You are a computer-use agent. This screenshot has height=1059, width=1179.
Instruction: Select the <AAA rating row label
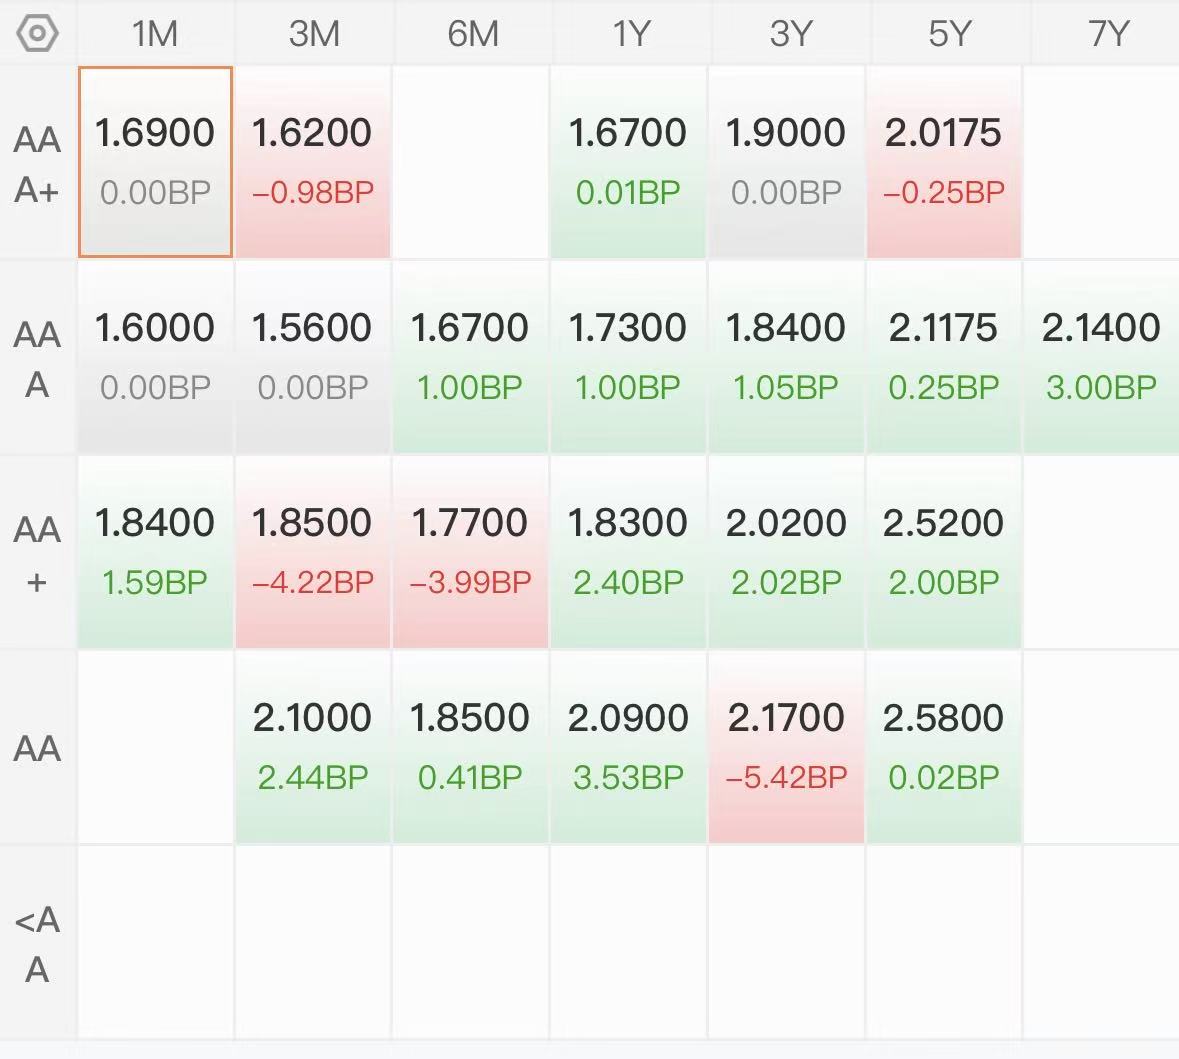pyautogui.click(x=37, y=943)
